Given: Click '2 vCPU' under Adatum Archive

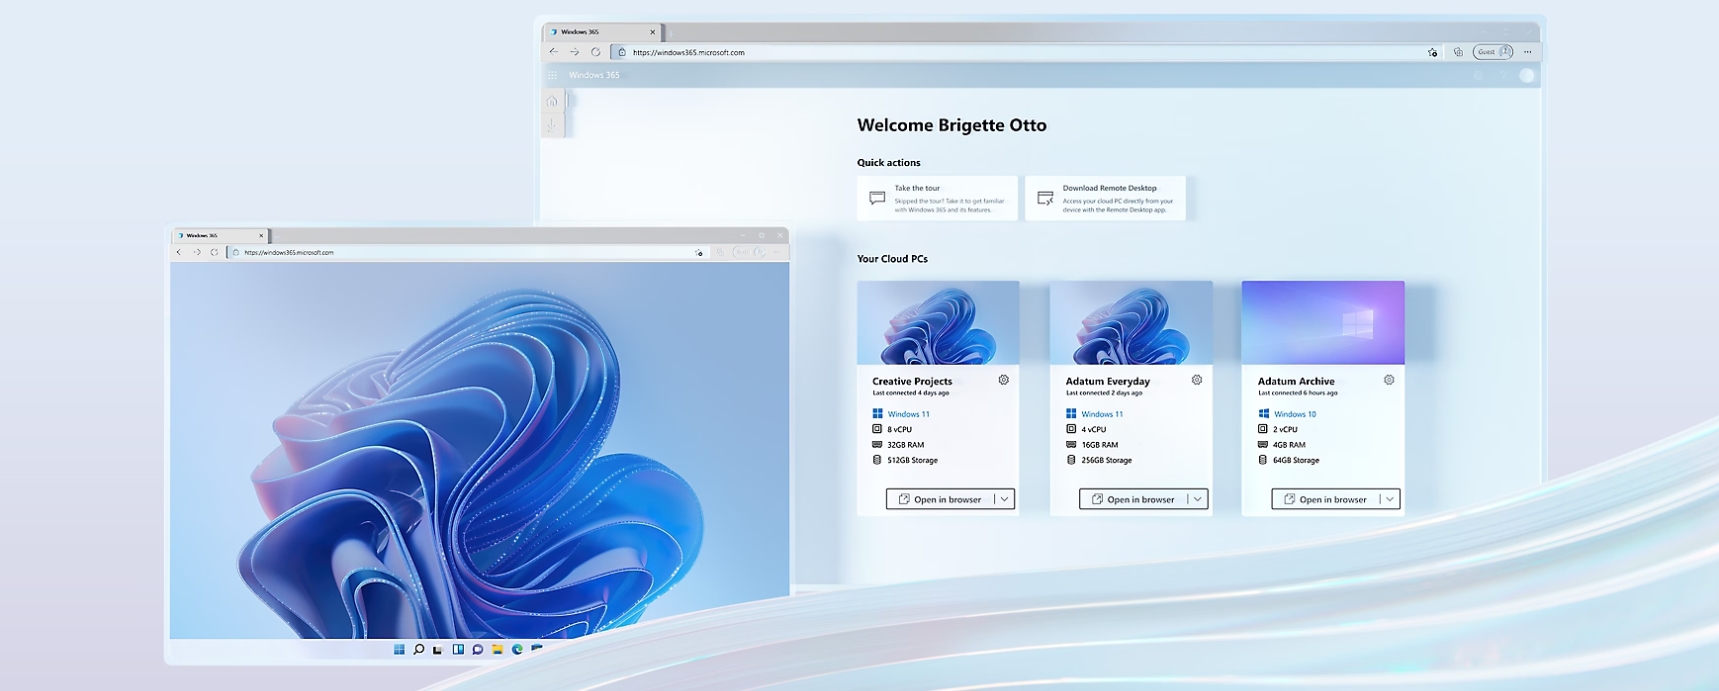Looking at the screenshot, I should [1285, 429].
